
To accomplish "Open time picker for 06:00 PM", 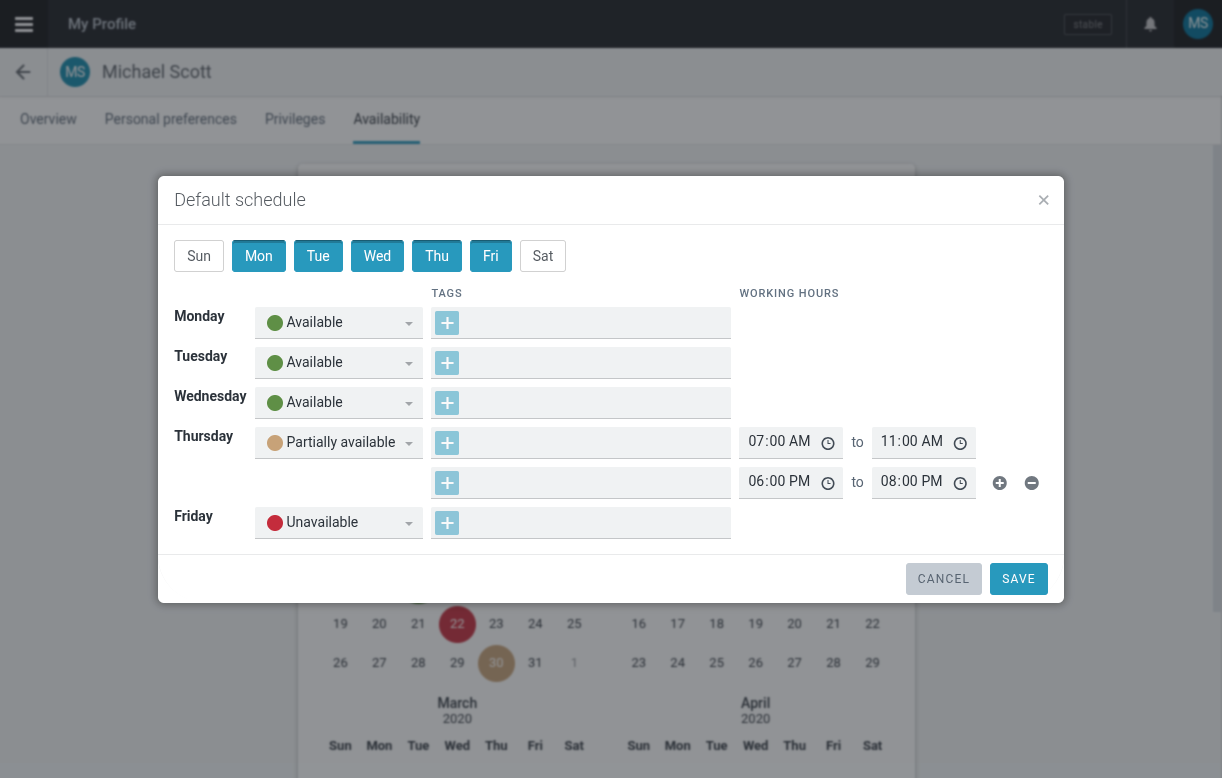I will coord(828,483).
